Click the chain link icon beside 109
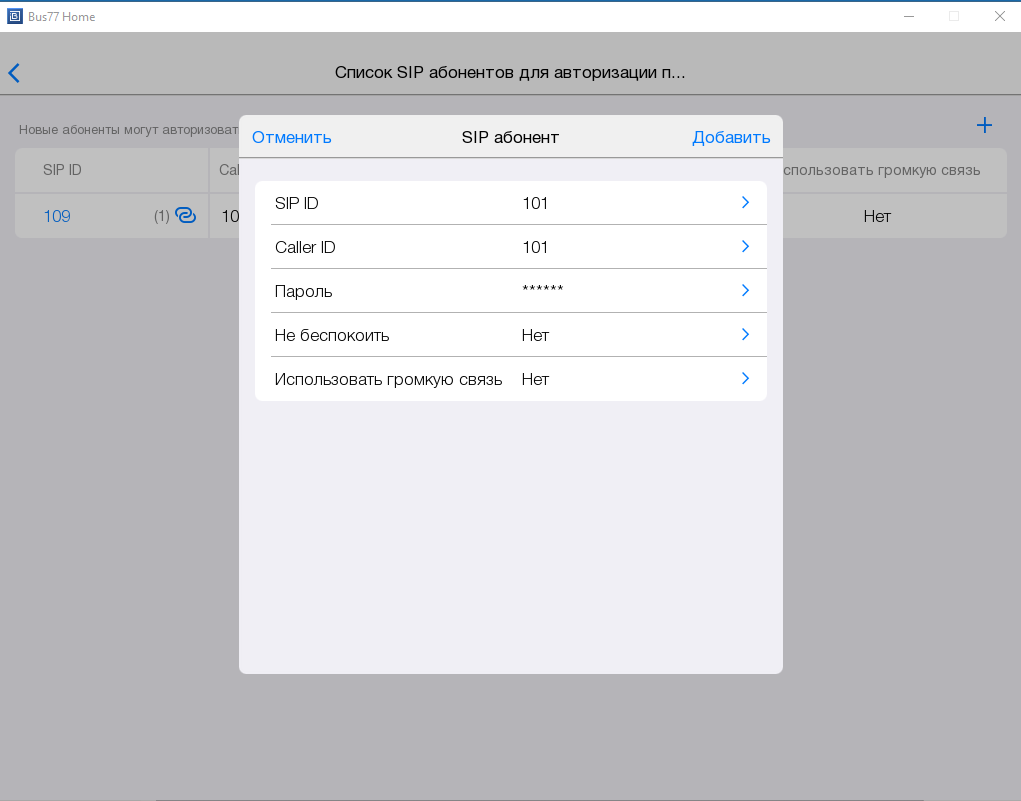Screen dimensions: 1021x801 (185, 215)
